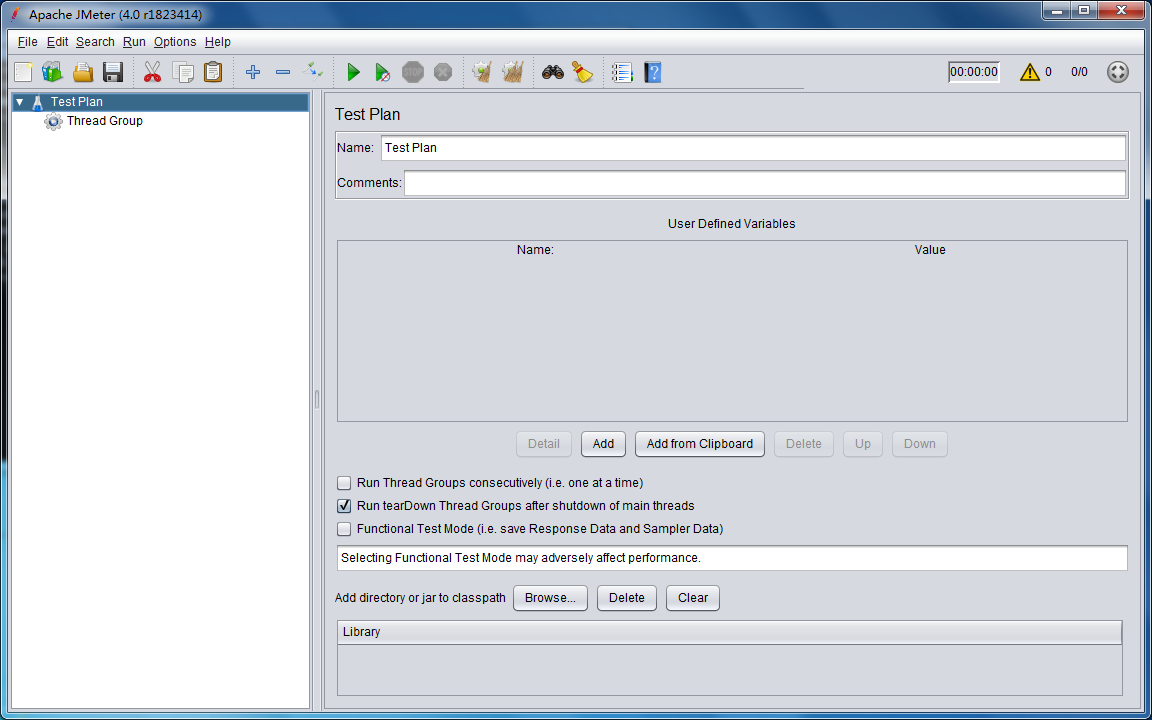Click the Down button
The width and height of the screenshot is (1152, 720).
(x=920, y=444)
